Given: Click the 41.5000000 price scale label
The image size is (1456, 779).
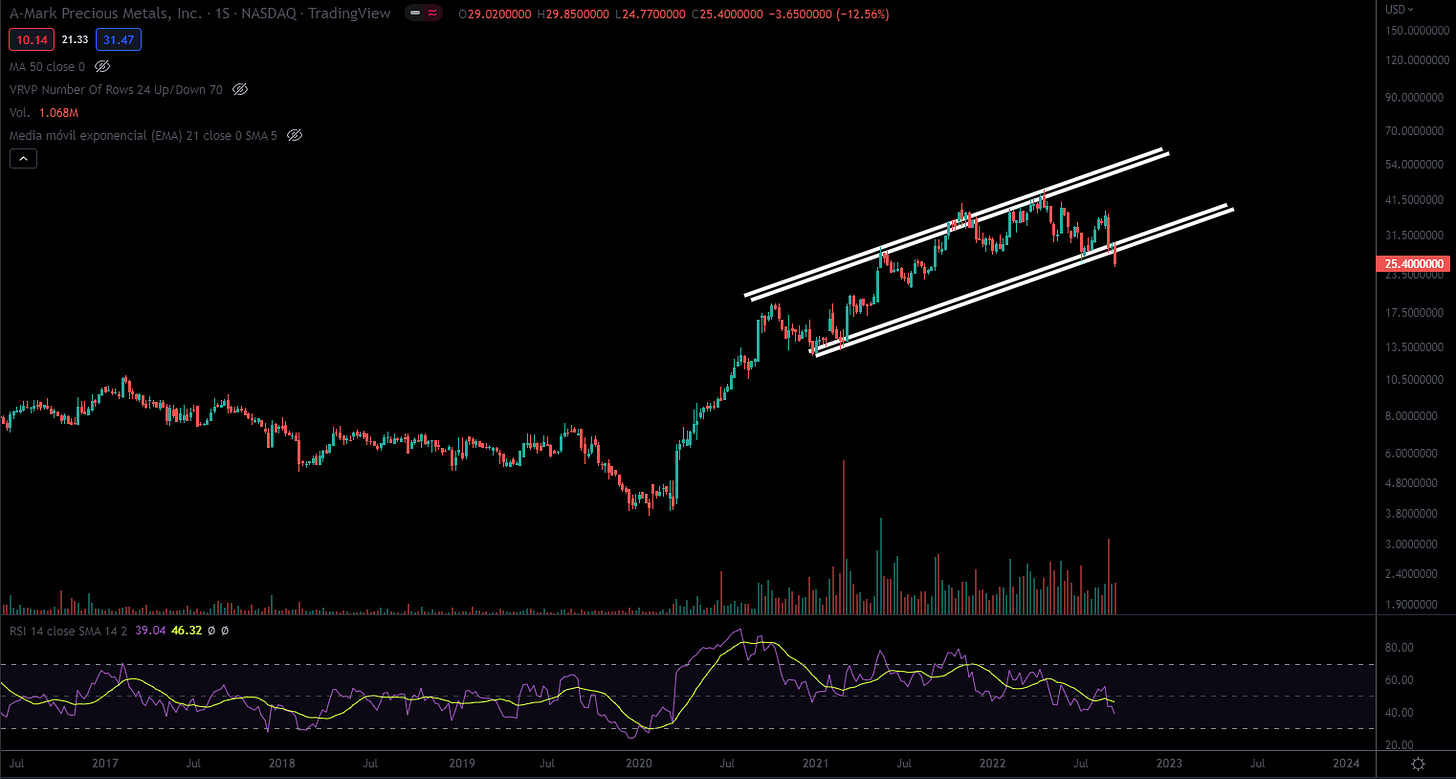Looking at the screenshot, I should tap(1416, 200).
